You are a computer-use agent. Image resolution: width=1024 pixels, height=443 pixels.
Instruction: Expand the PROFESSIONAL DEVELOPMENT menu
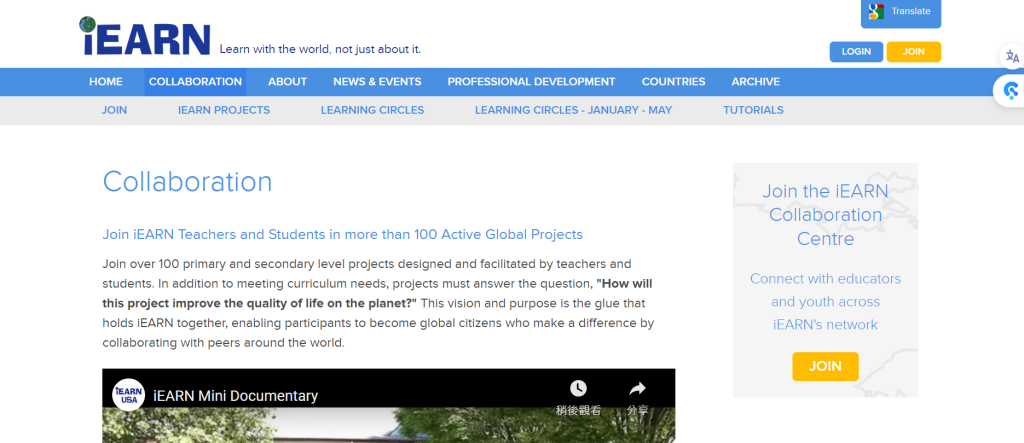pyautogui.click(x=531, y=82)
